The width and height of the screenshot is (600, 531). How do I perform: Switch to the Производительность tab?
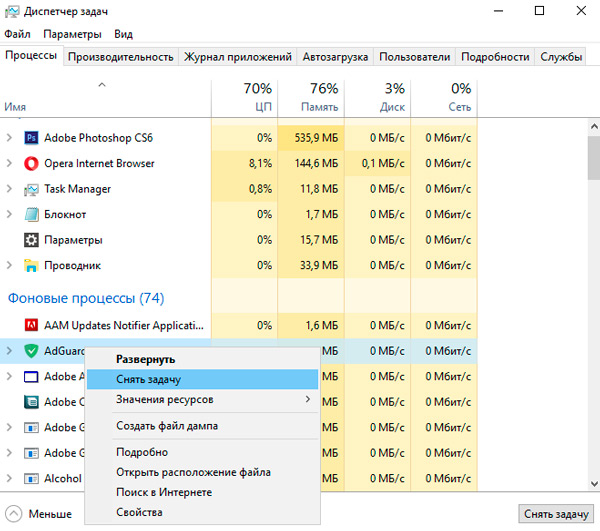click(x=121, y=57)
